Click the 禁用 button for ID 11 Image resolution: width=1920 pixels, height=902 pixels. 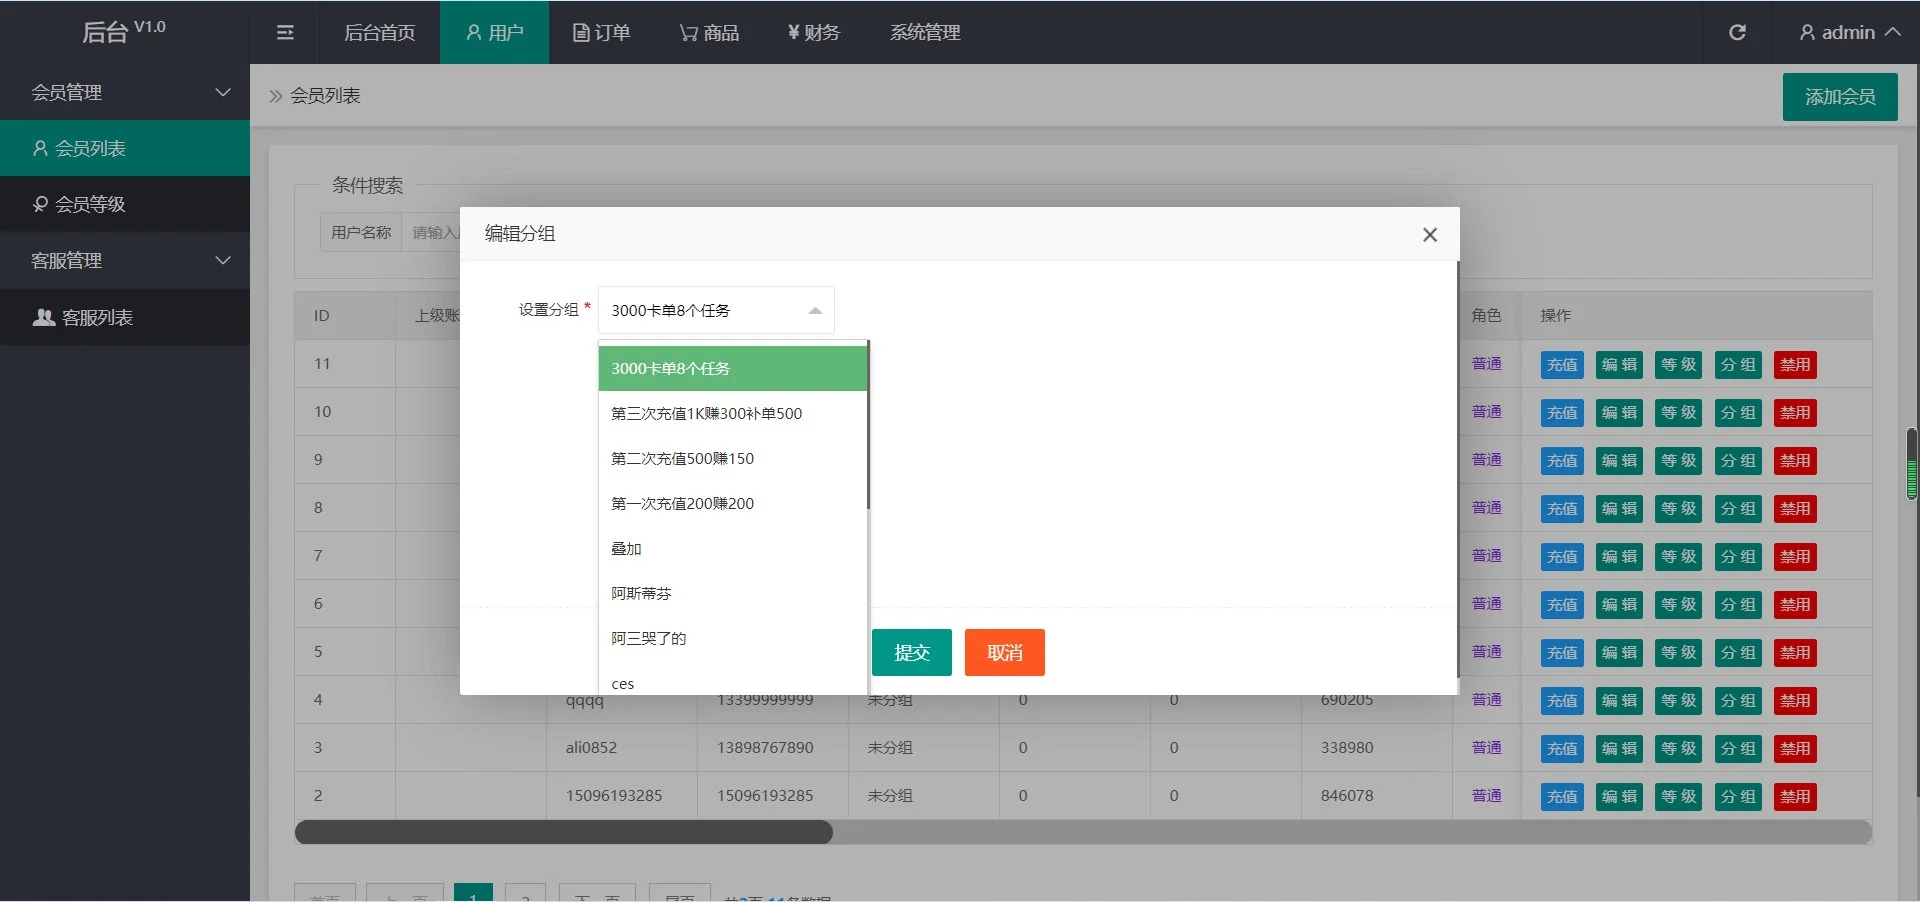1795,365
